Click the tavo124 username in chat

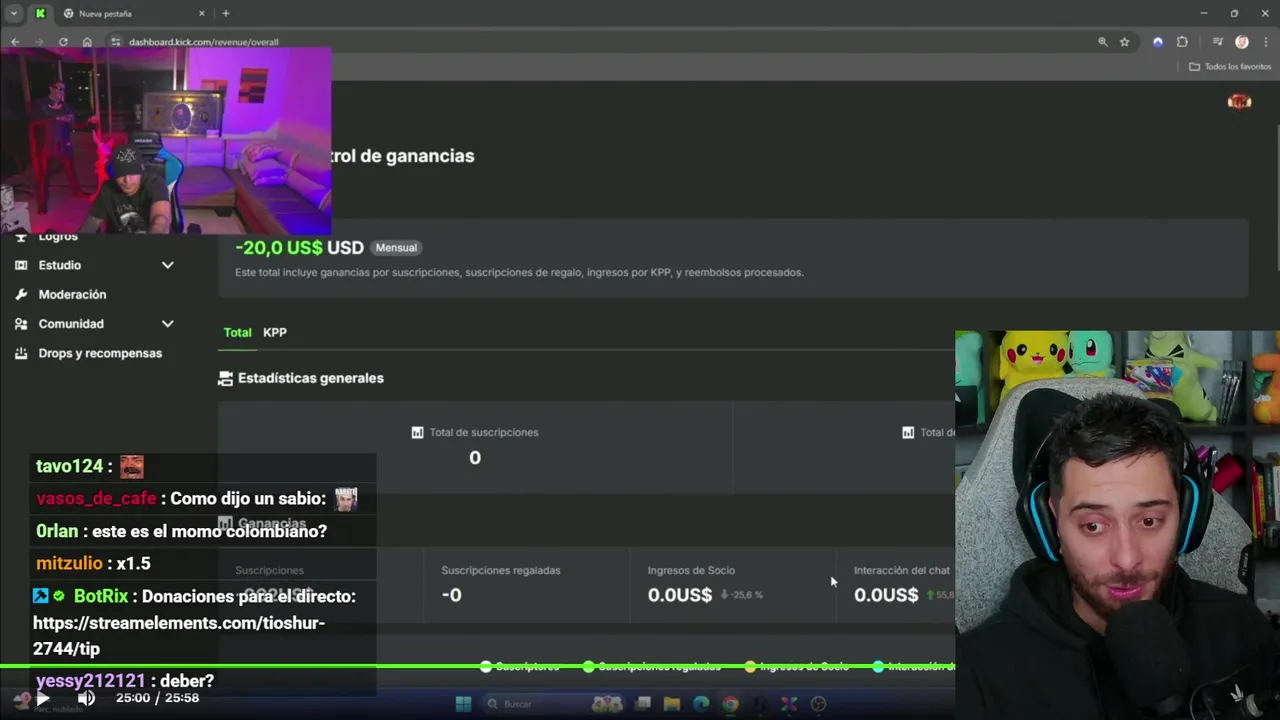tap(69, 466)
